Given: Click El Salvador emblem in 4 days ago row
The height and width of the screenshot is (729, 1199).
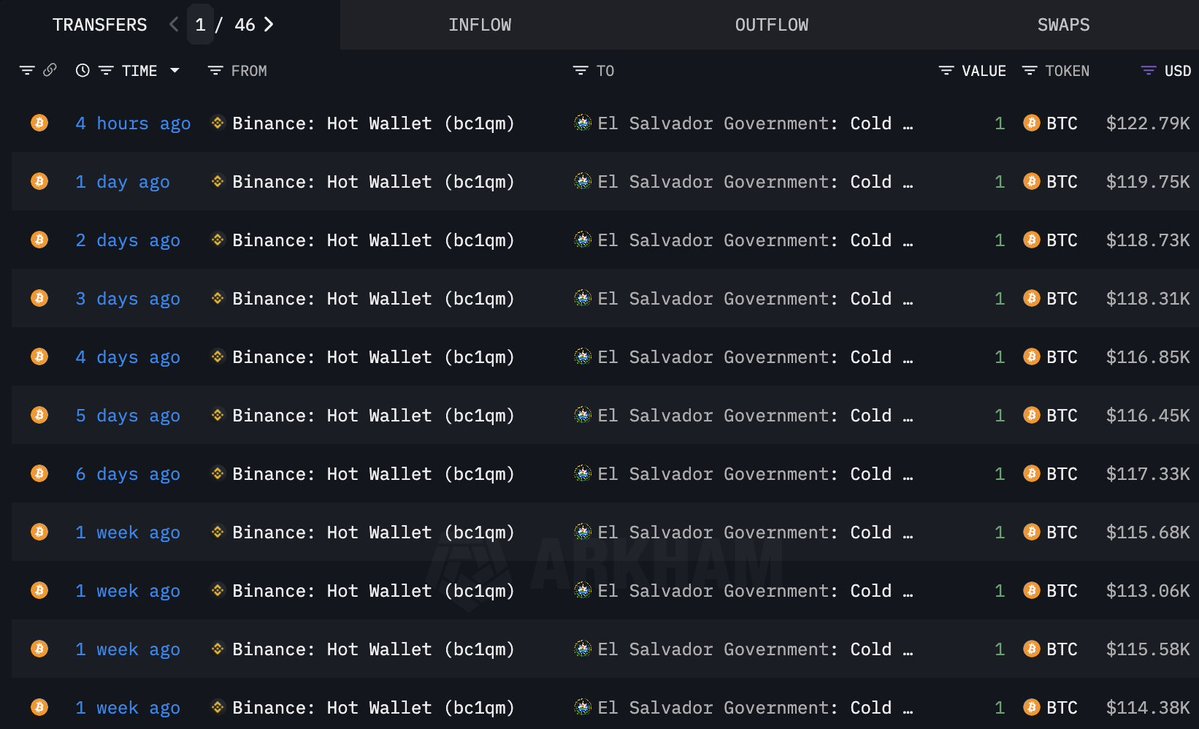Looking at the screenshot, I should [583, 356].
